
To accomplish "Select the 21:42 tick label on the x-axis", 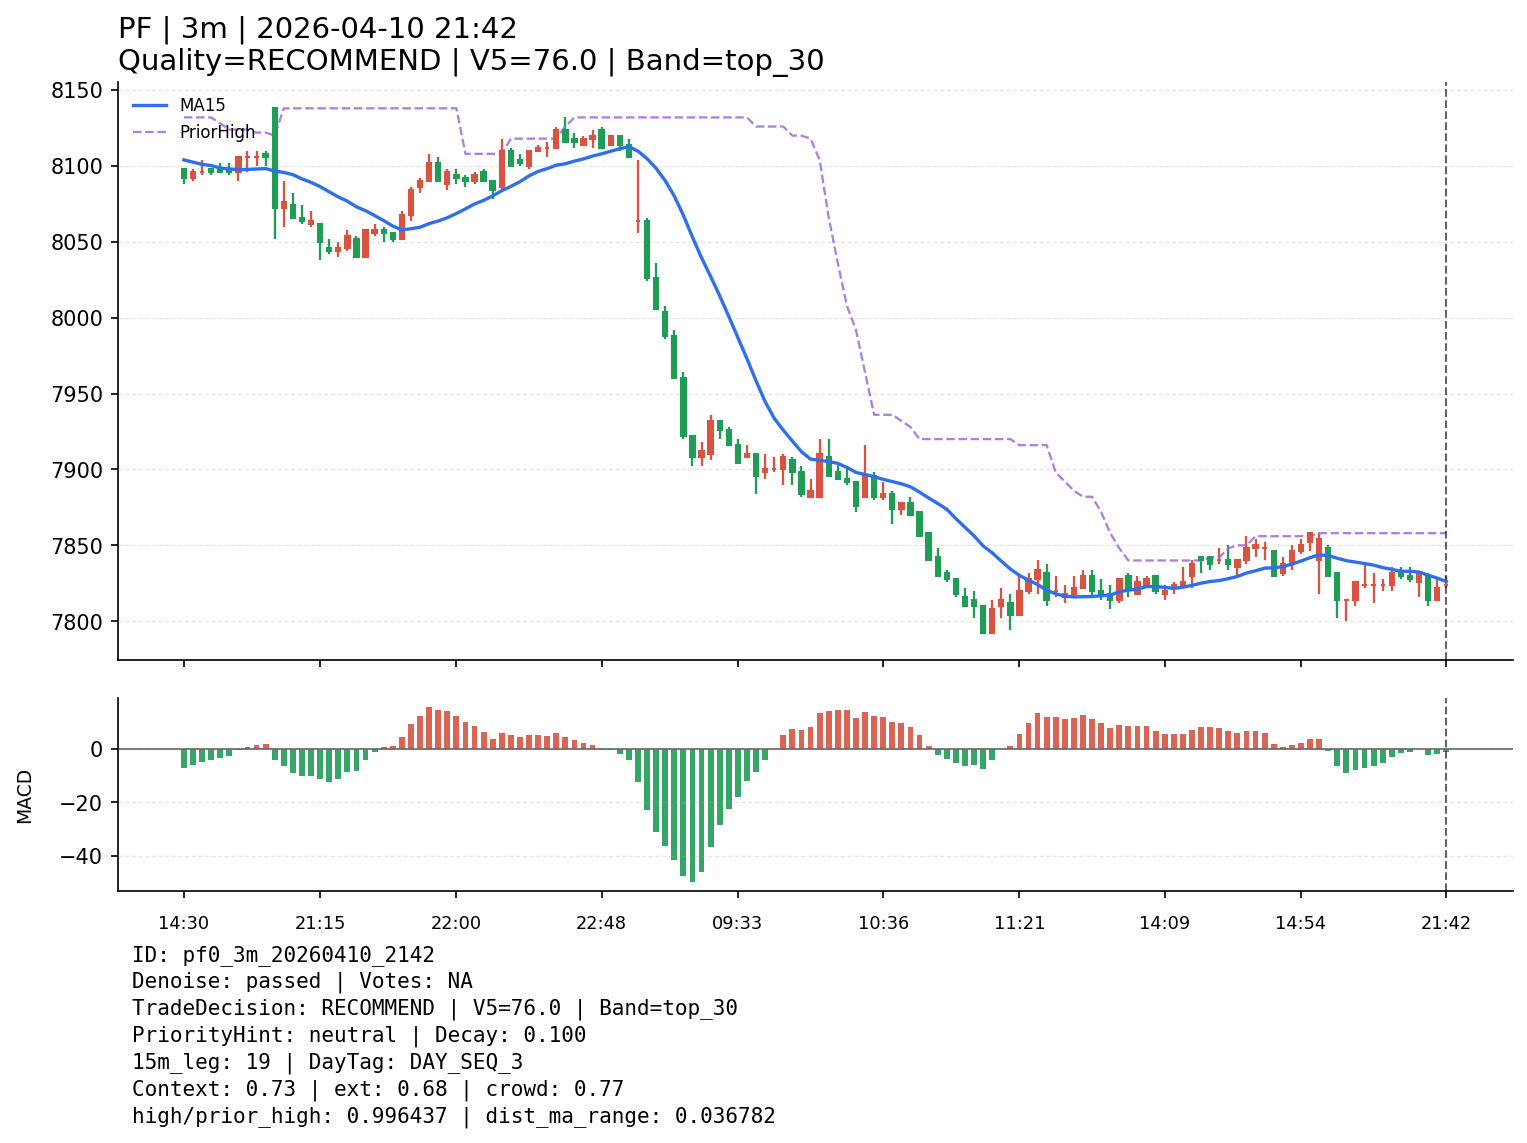I will (x=1445, y=923).
